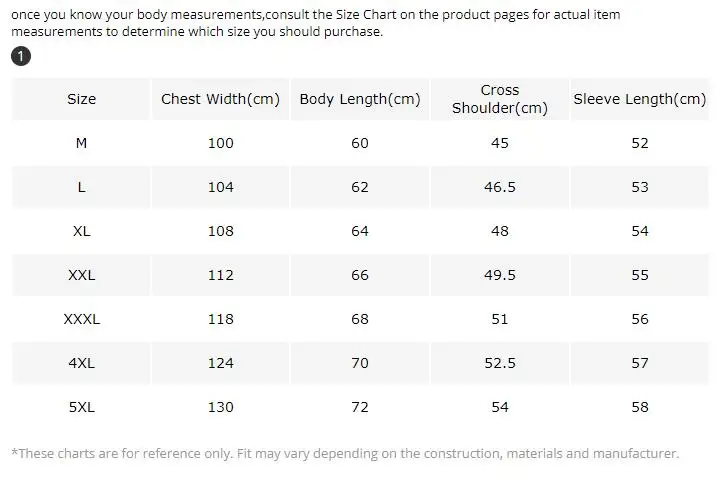Click body length value 72
This screenshot has width=717, height=487.
[360, 407]
